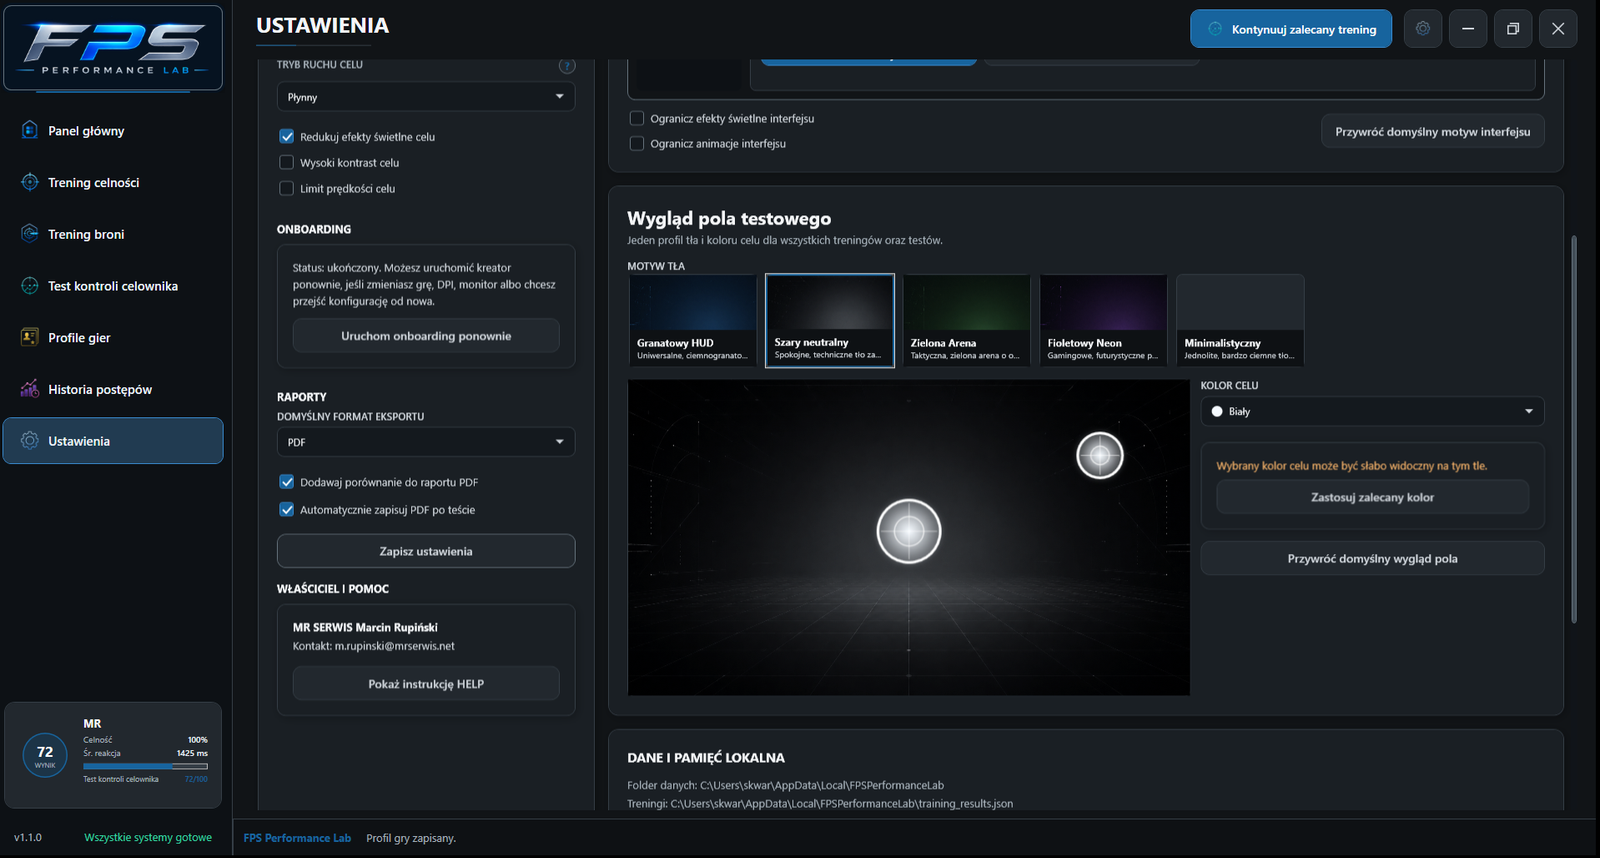Uncheck Redukuj efekty świetlne celu
The height and width of the screenshot is (858, 1600).
click(x=287, y=137)
